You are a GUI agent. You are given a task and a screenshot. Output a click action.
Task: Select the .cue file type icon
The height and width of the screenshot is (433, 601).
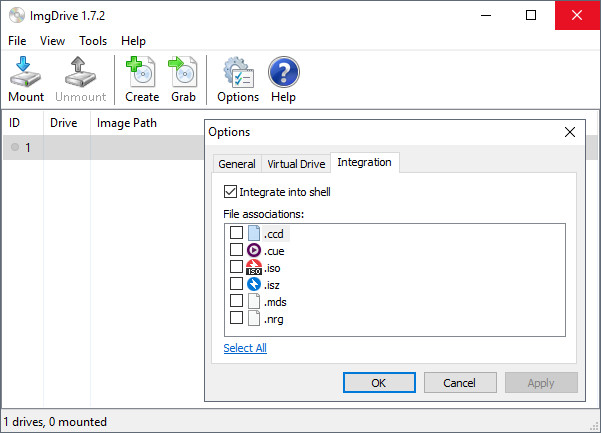(254, 250)
